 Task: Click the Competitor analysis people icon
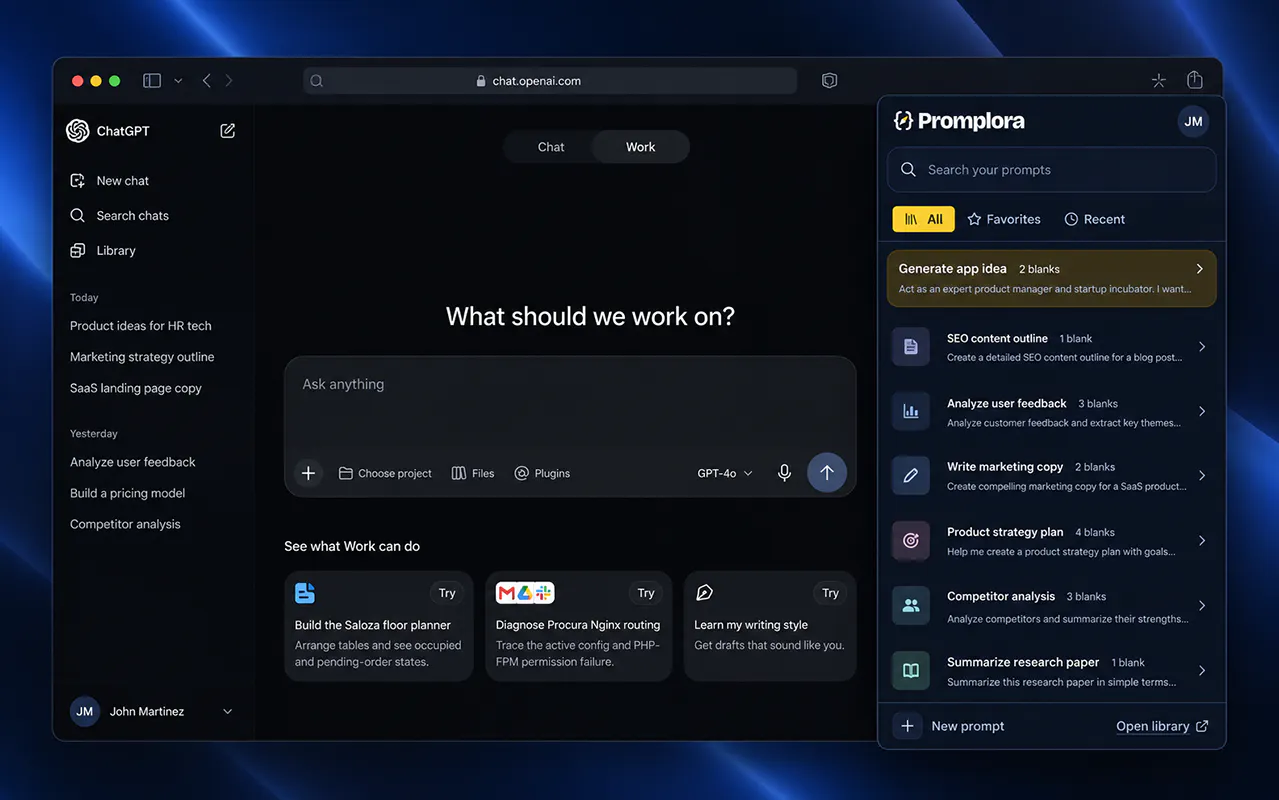click(x=911, y=606)
